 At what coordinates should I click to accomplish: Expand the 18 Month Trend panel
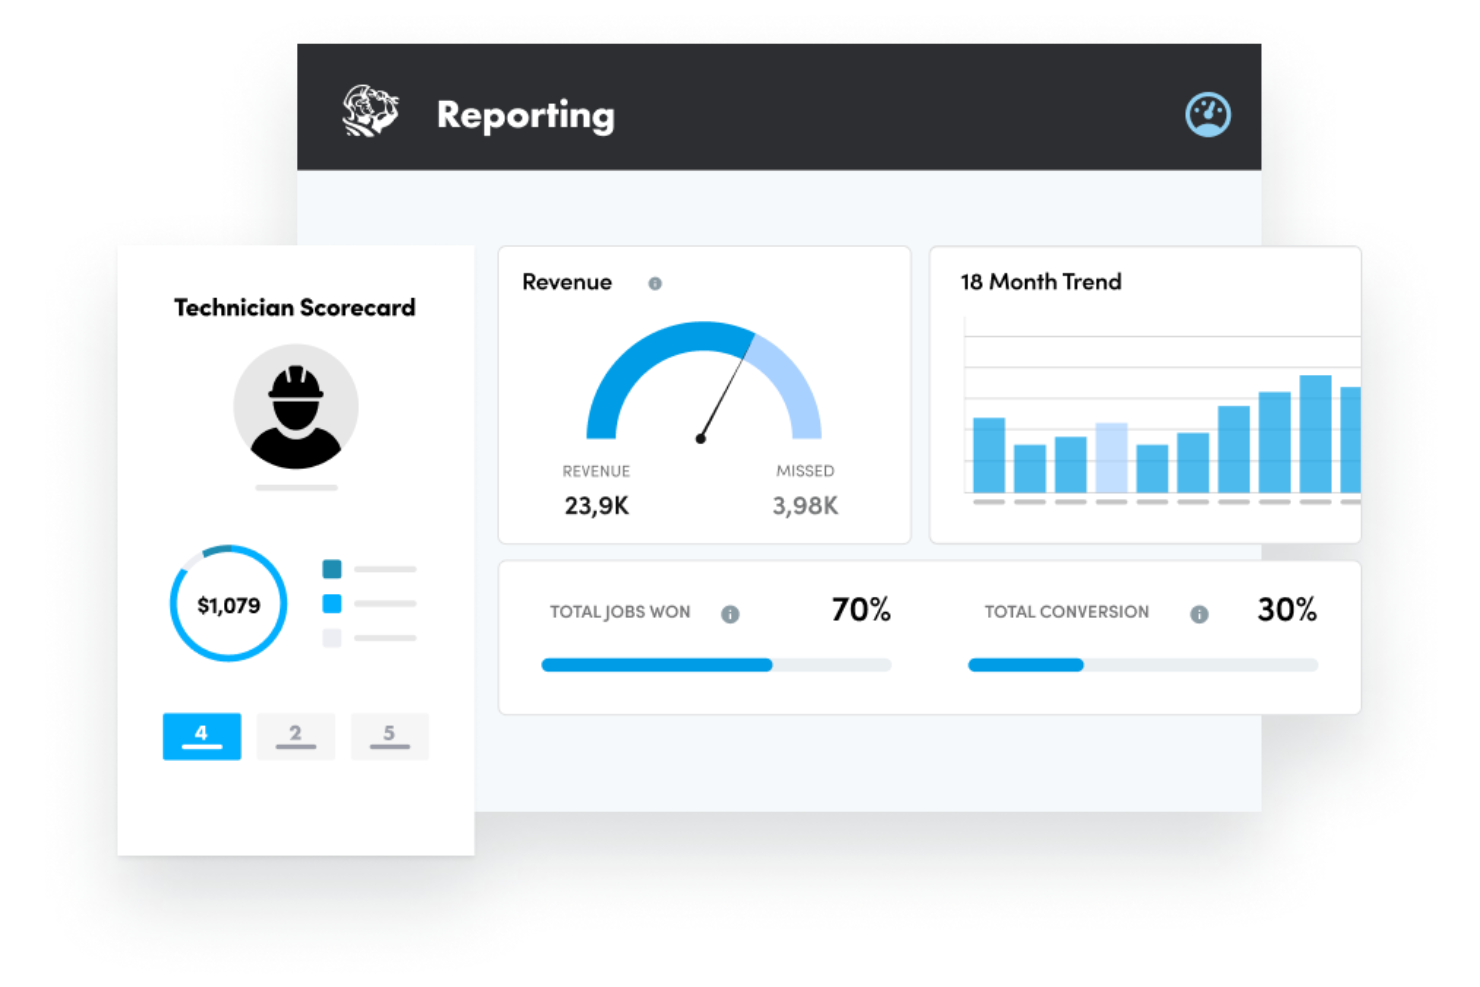click(1040, 282)
